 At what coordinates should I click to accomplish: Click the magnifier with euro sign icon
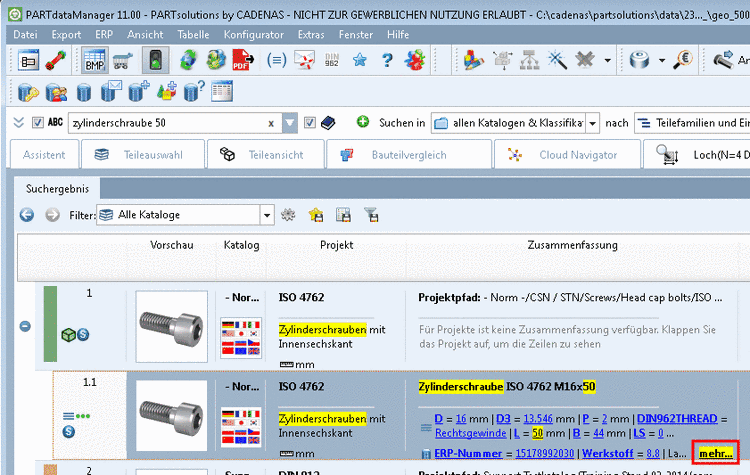coord(683,60)
